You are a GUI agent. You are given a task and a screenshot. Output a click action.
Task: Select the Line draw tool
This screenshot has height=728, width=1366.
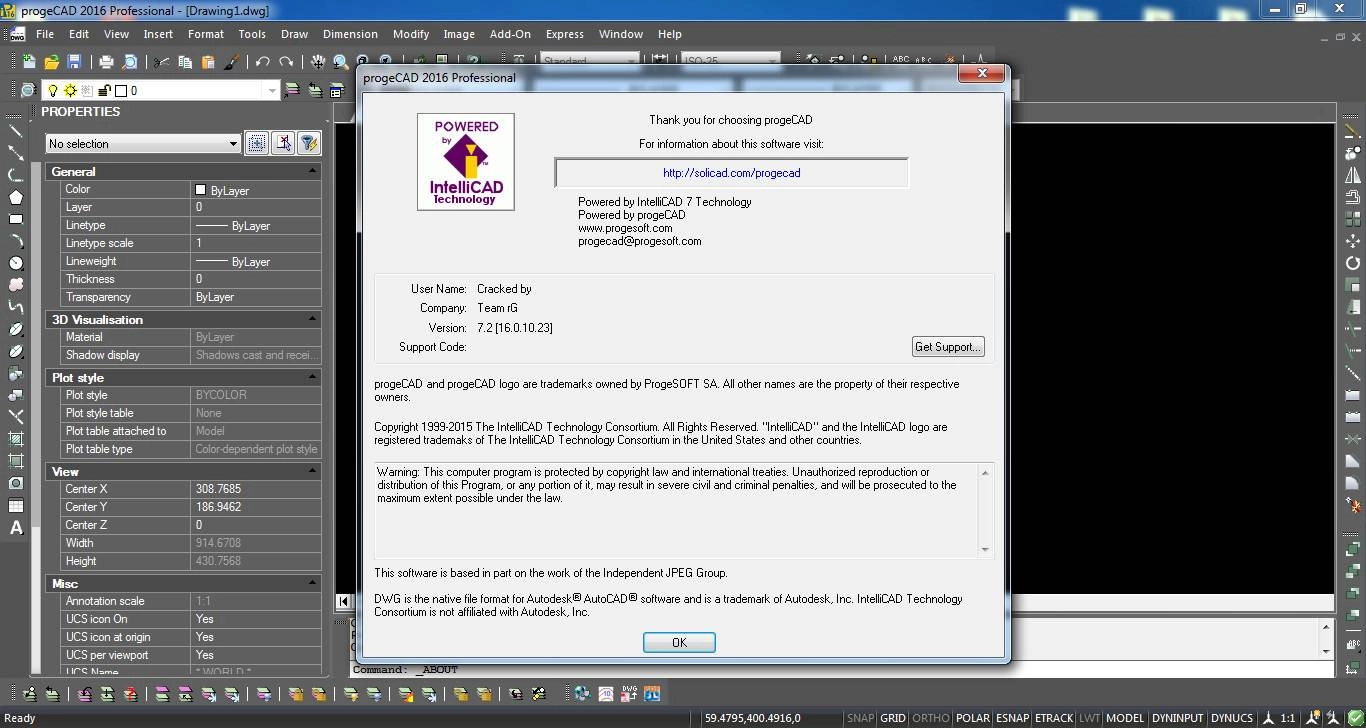[16, 130]
